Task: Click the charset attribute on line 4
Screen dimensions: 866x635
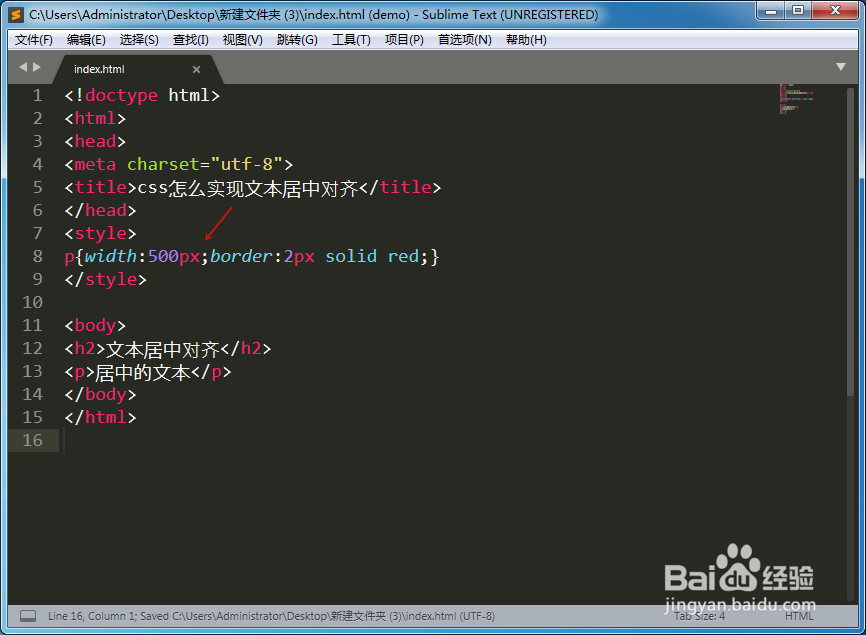Action: [x=163, y=165]
